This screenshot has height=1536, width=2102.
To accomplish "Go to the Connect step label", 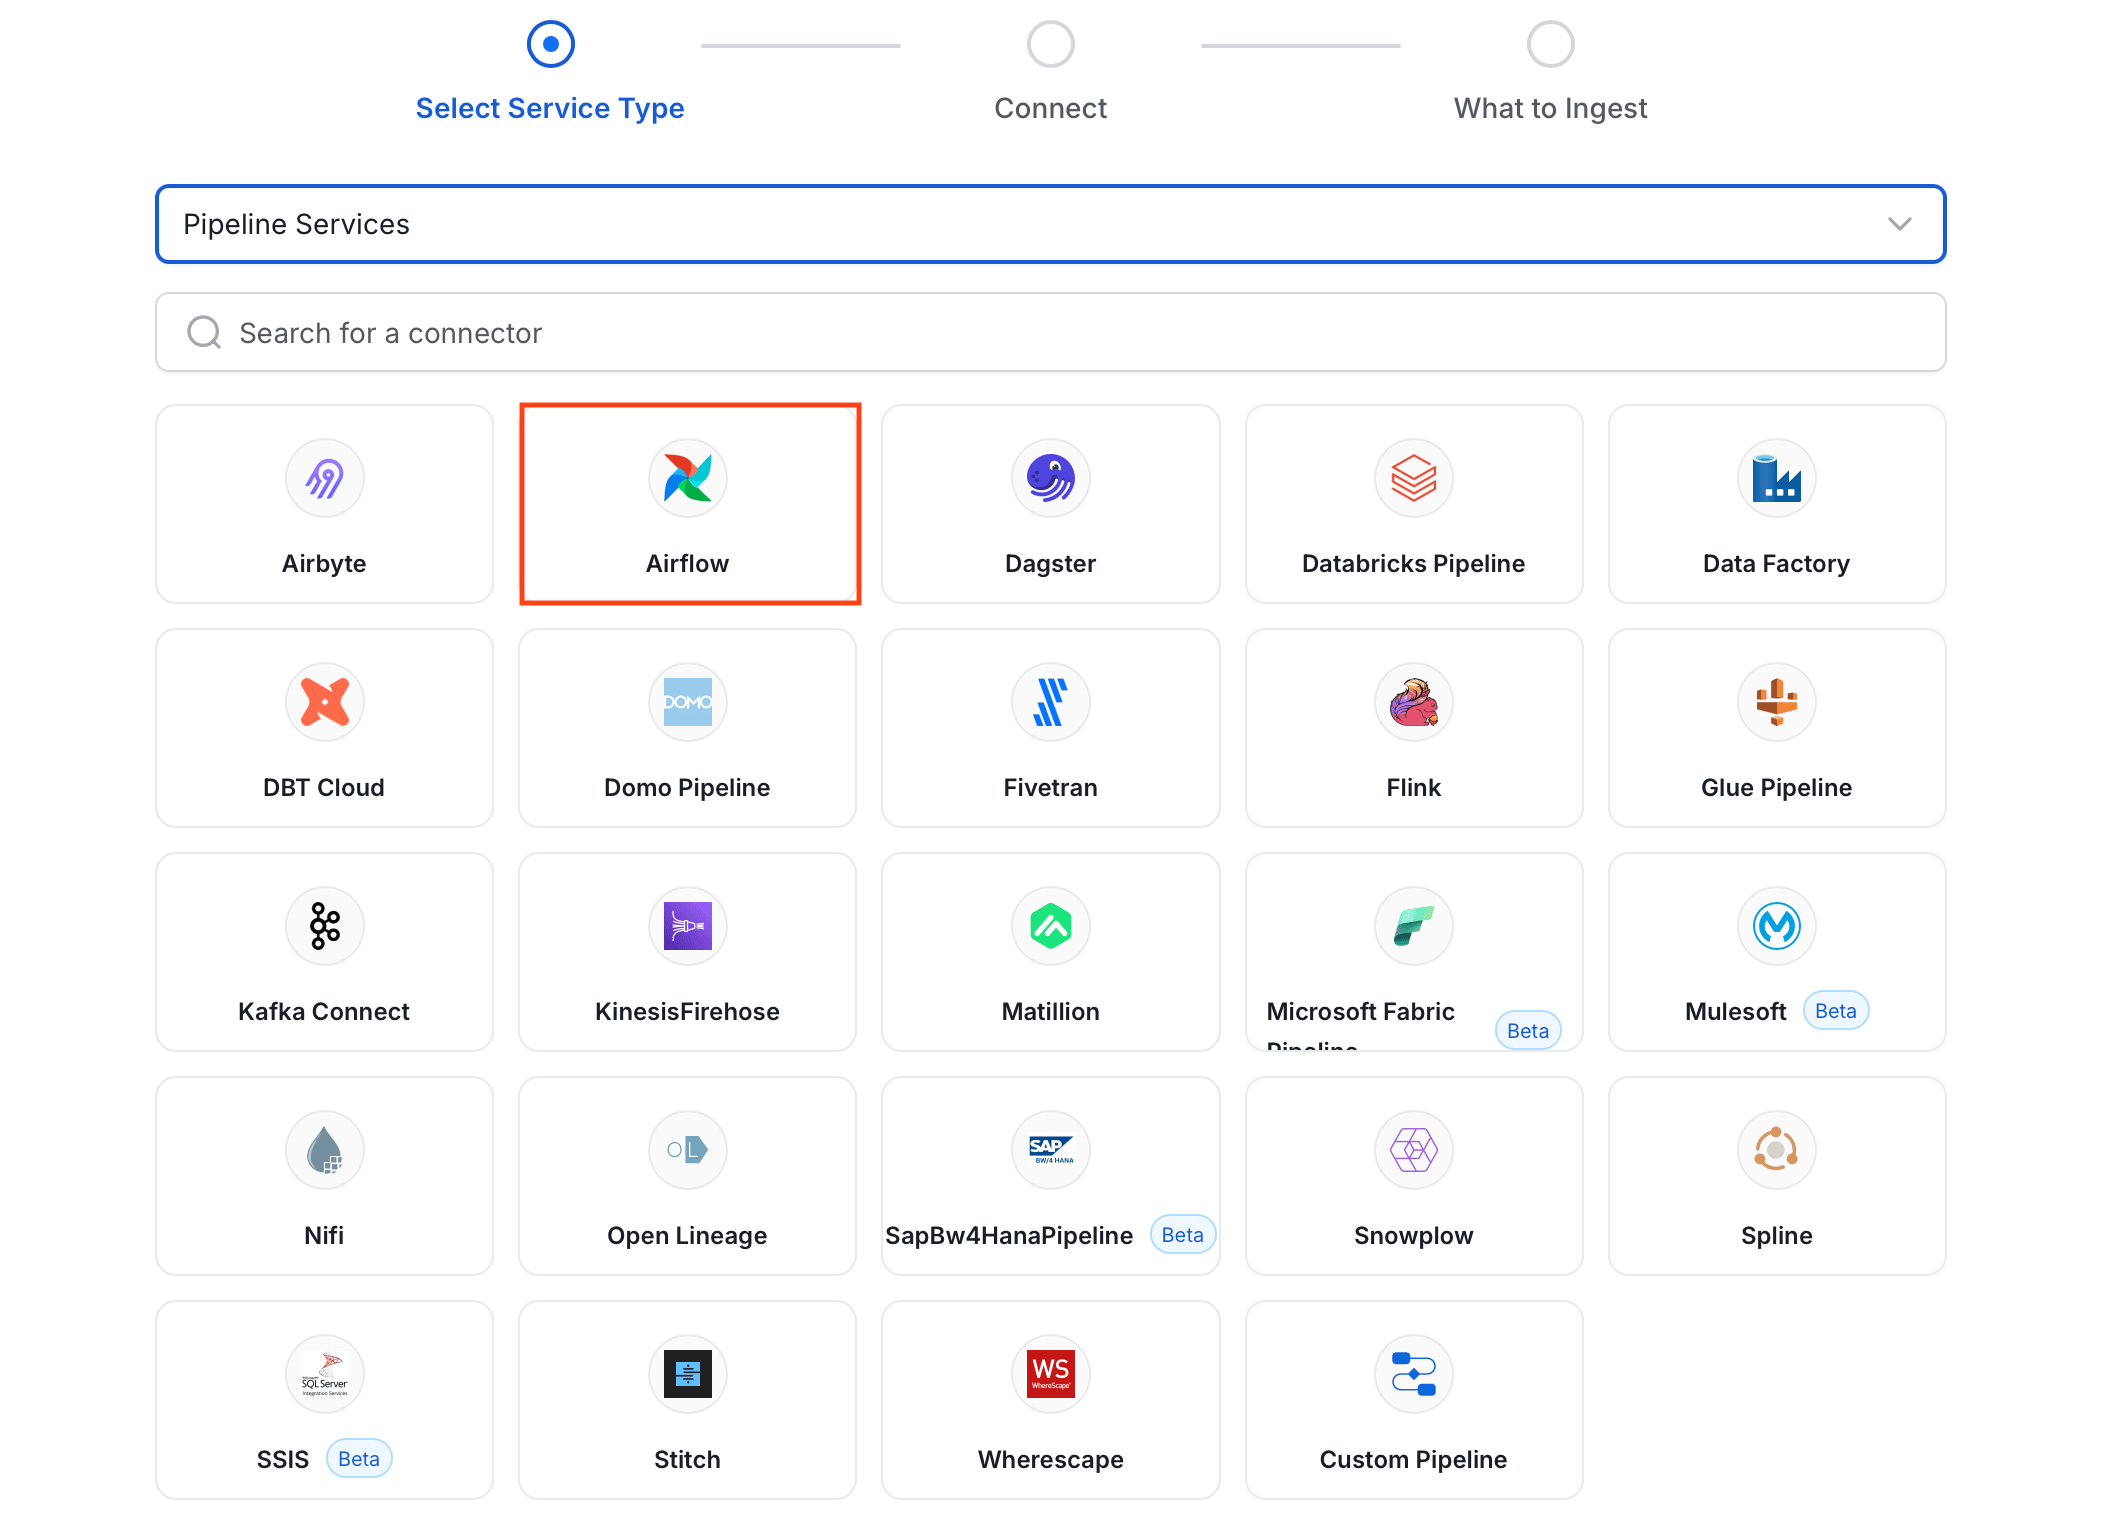I will (1051, 108).
